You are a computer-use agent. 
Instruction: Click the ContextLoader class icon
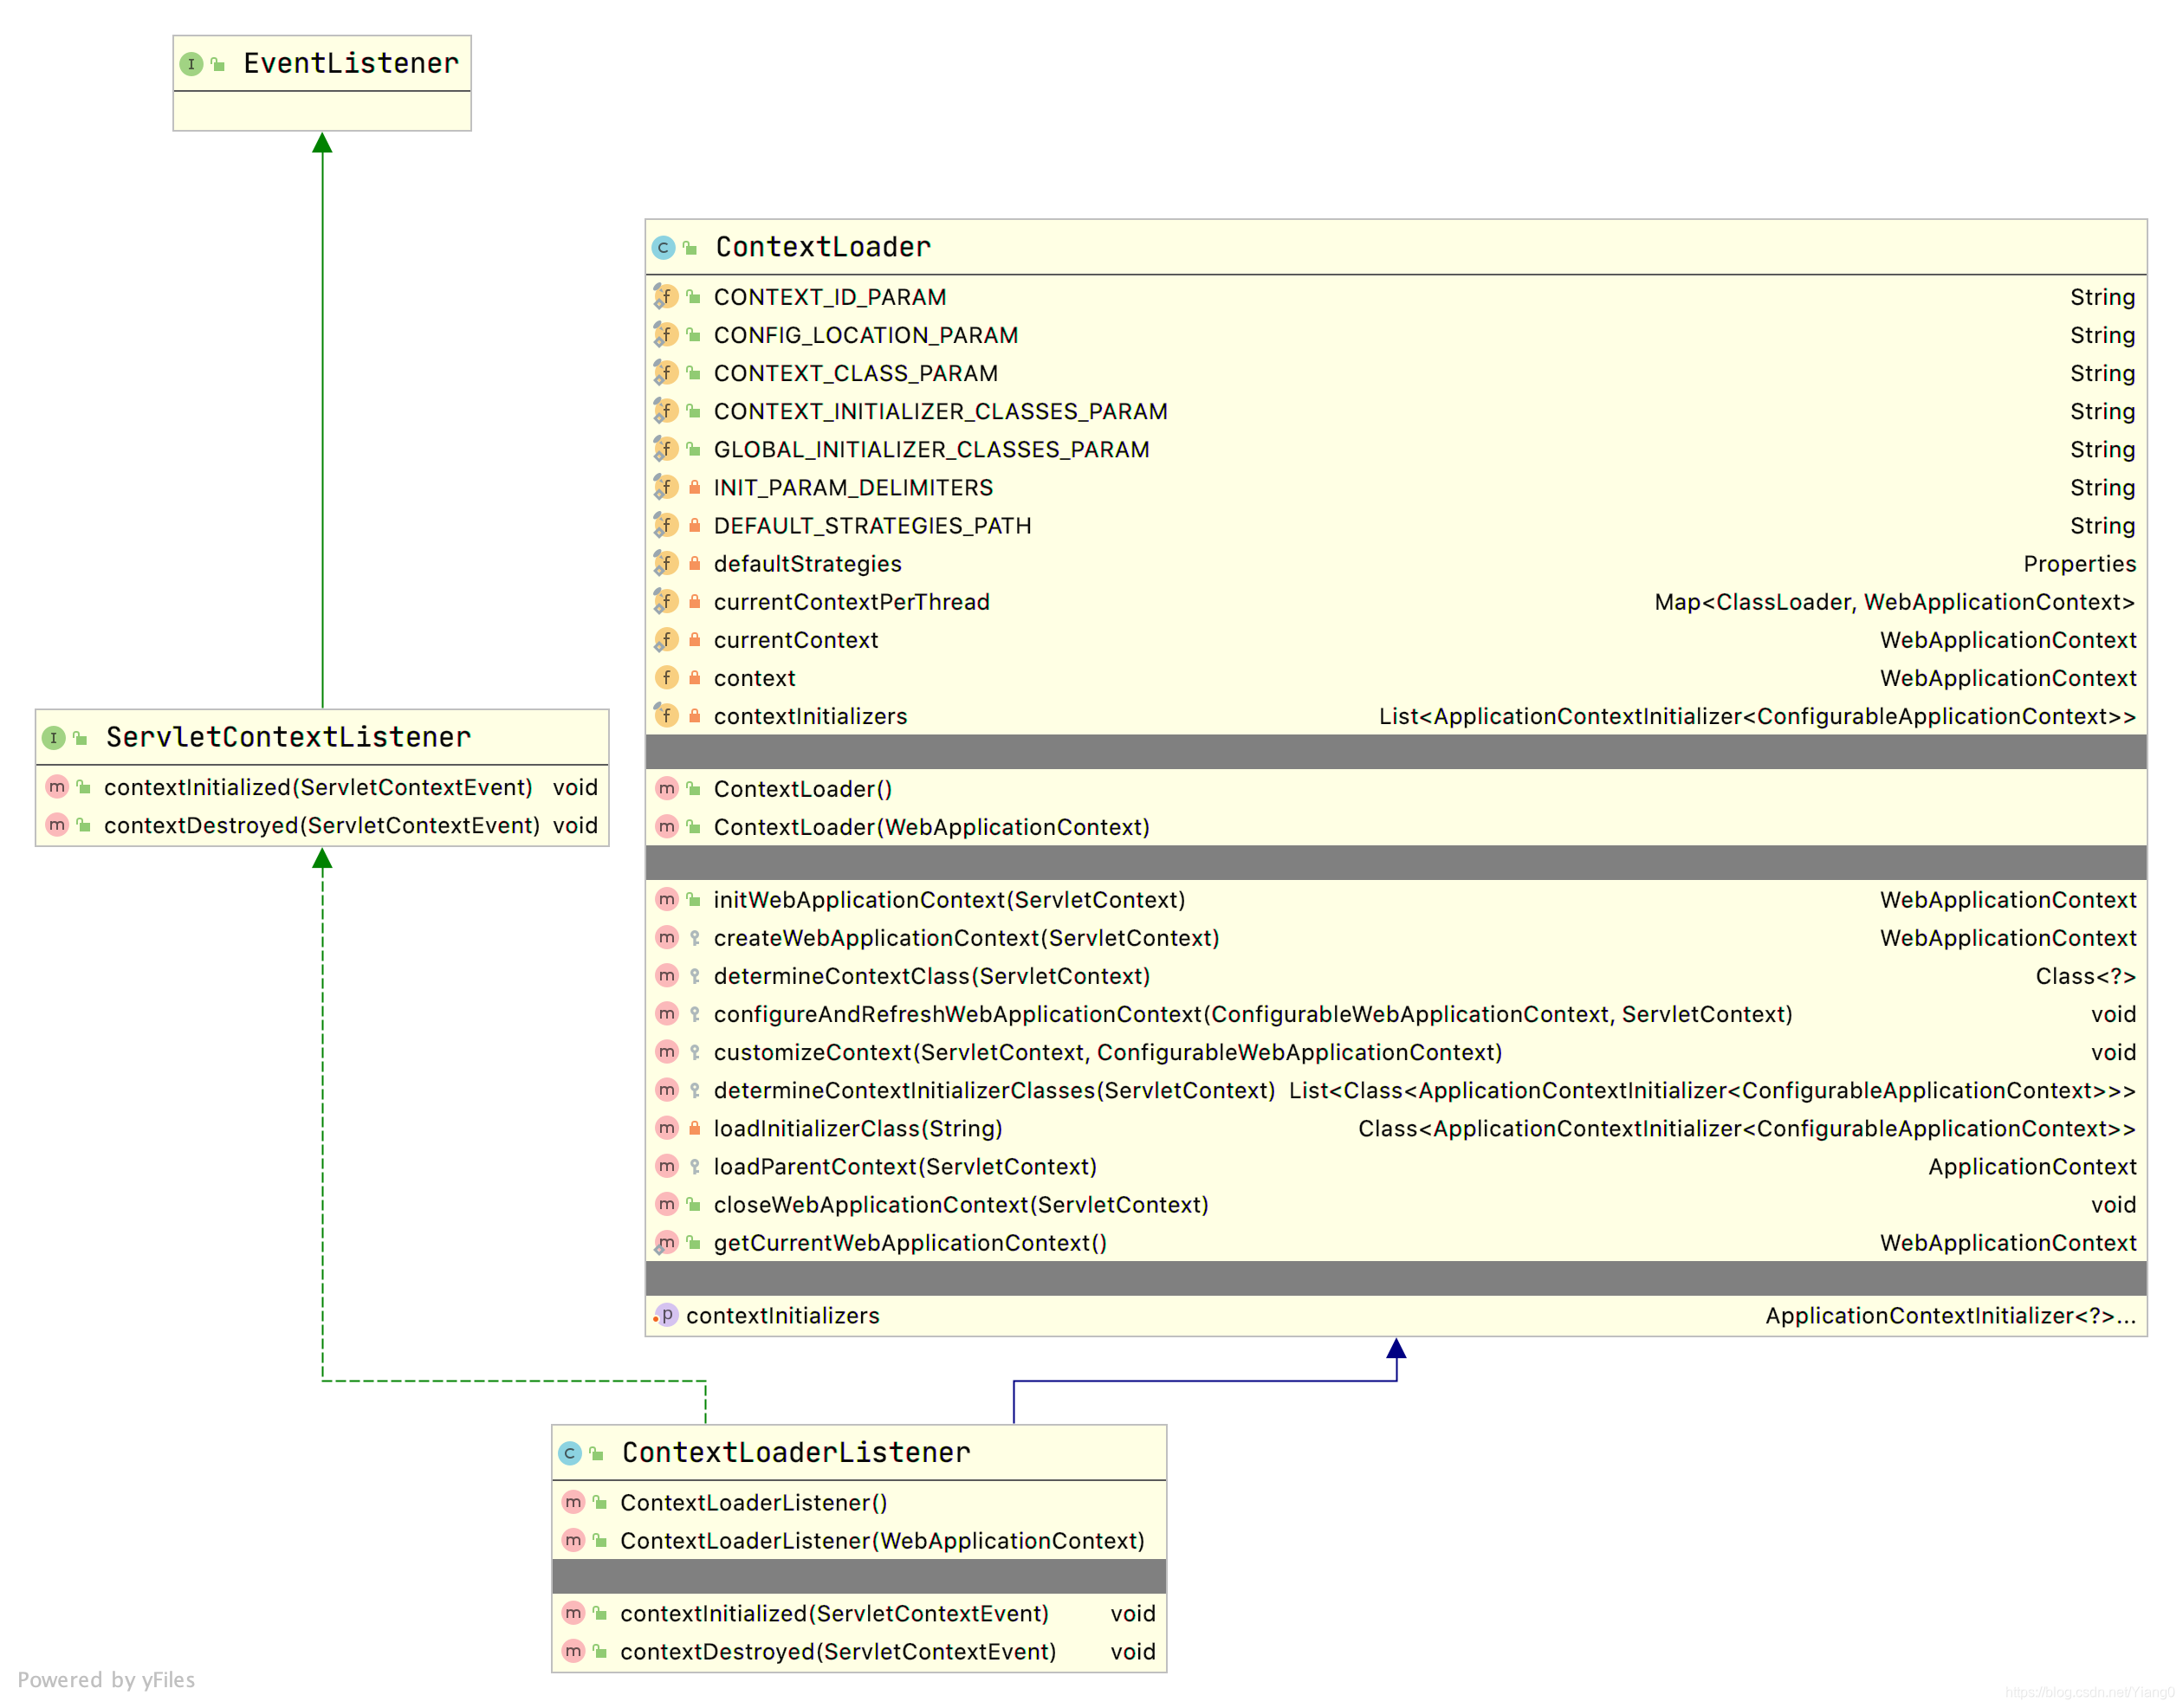663,247
